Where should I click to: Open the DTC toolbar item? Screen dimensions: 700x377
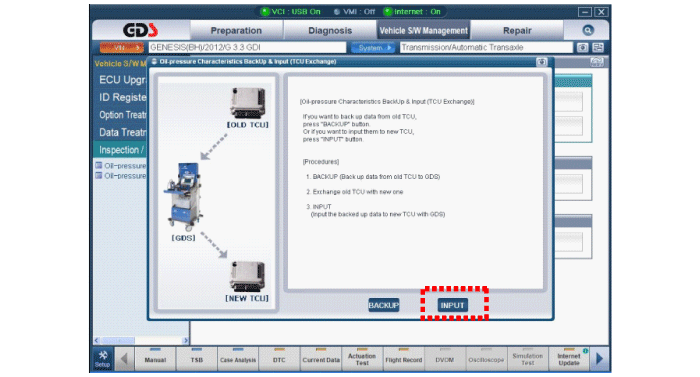[279, 359]
